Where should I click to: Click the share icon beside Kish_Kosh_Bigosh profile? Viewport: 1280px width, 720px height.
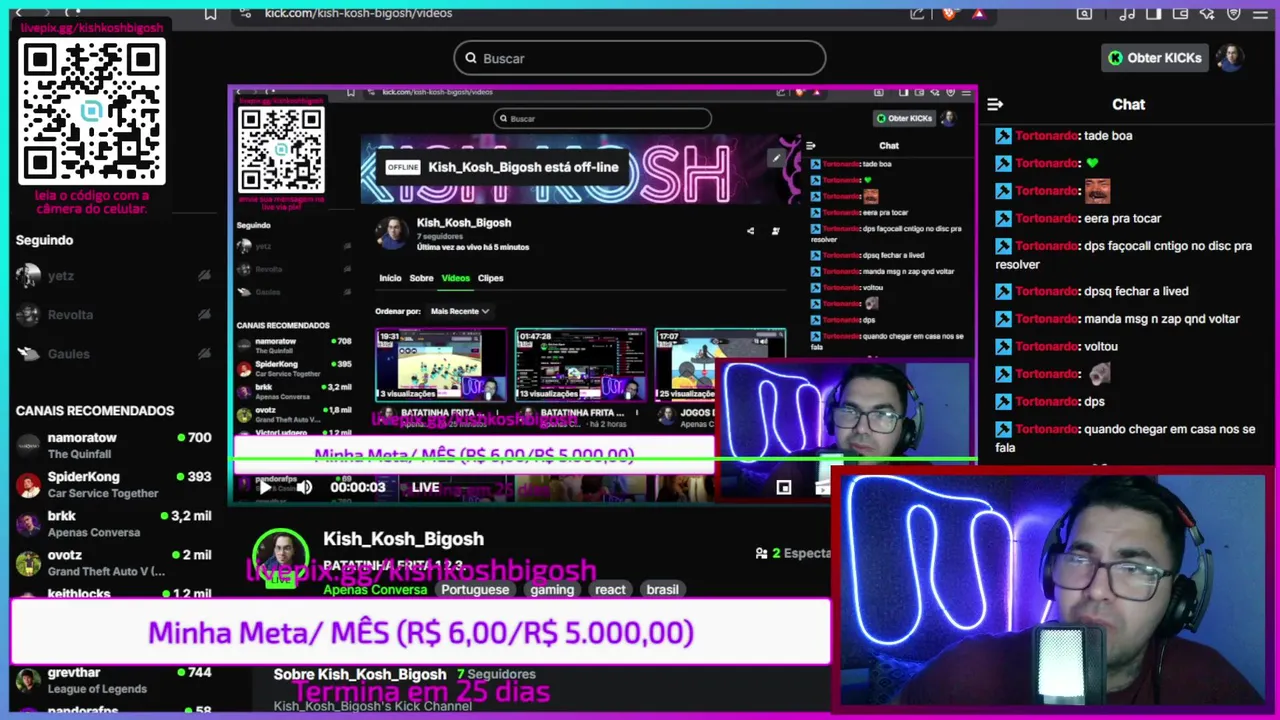(750, 231)
